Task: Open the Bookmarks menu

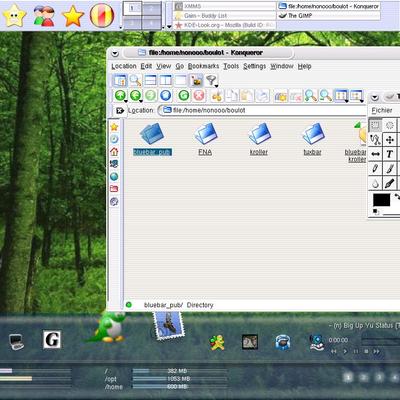Action: click(203, 66)
